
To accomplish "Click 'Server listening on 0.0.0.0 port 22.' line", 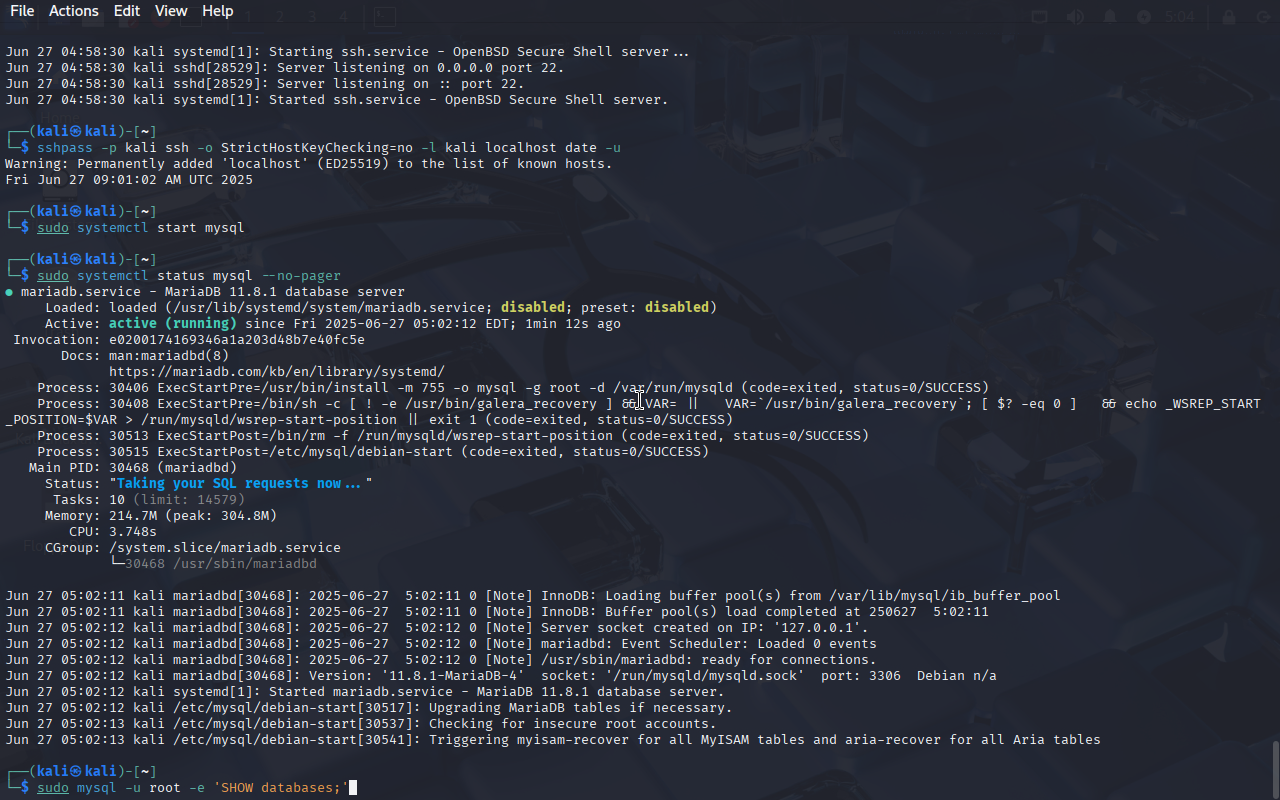I will [x=285, y=68].
